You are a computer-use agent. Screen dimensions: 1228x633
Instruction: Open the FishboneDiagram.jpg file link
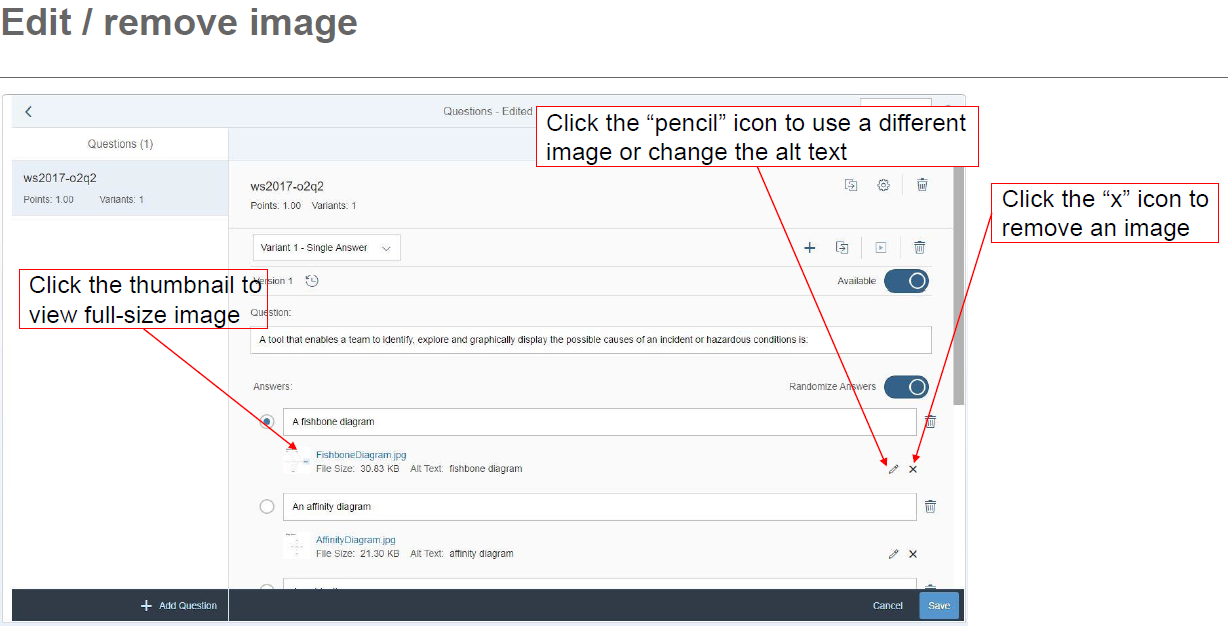coord(361,455)
